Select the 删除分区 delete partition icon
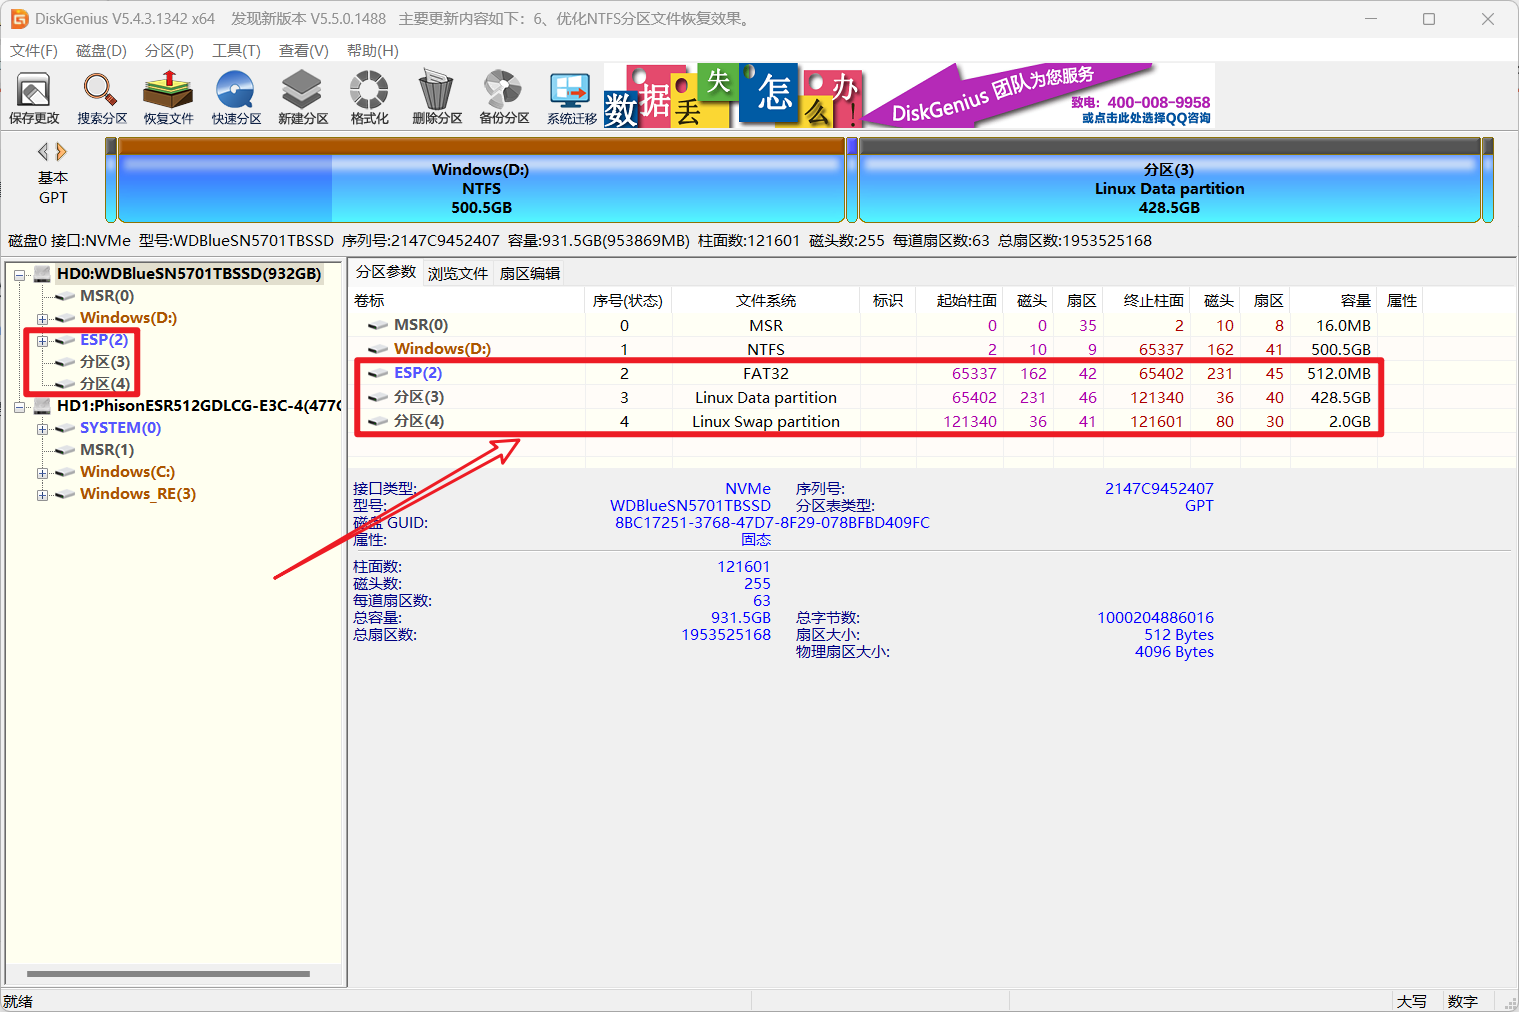This screenshot has width=1519, height=1012. click(x=435, y=97)
